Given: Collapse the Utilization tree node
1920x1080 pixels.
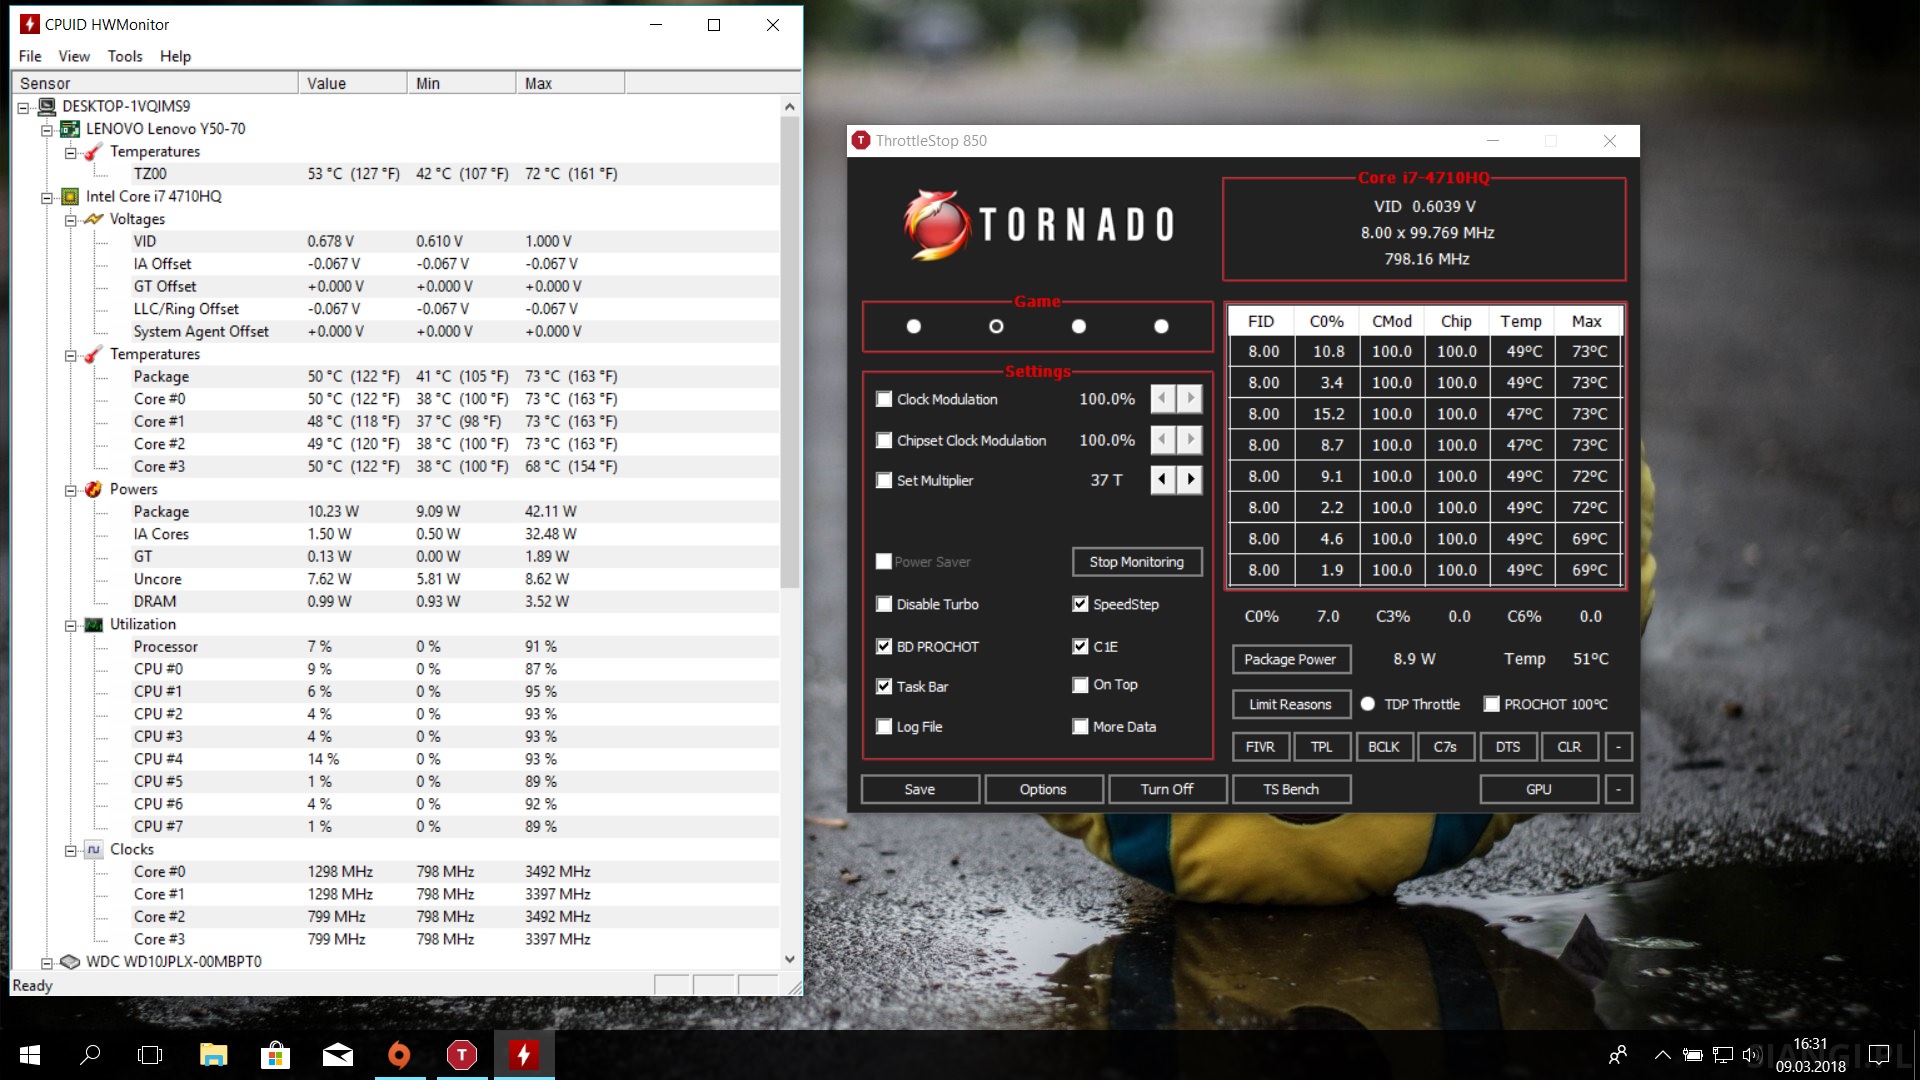Looking at the screenshot, I should pyautogui.click(x=71, y=625).
